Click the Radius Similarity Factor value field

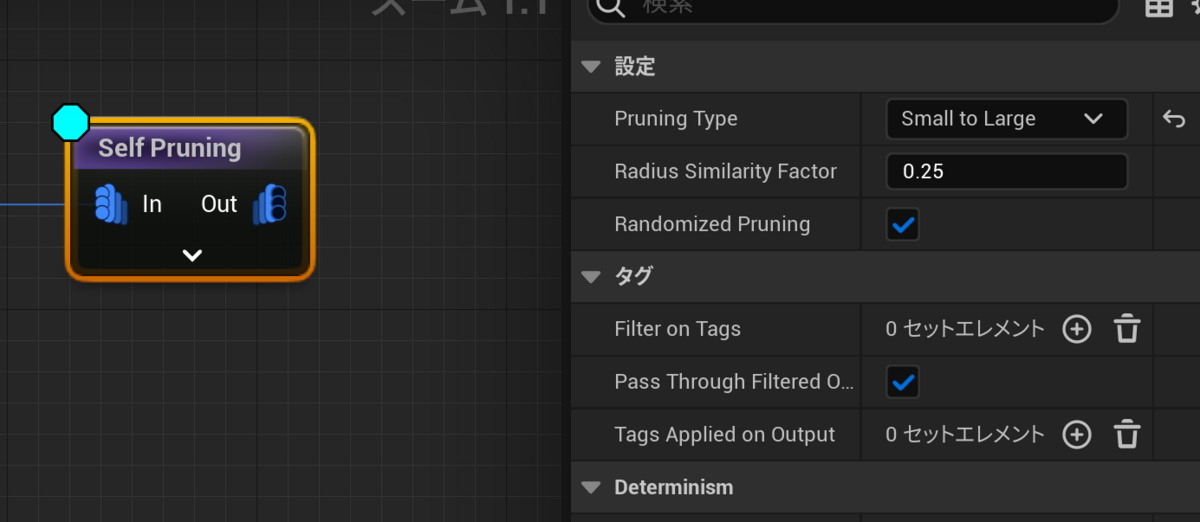click(x=1006, y=172)
